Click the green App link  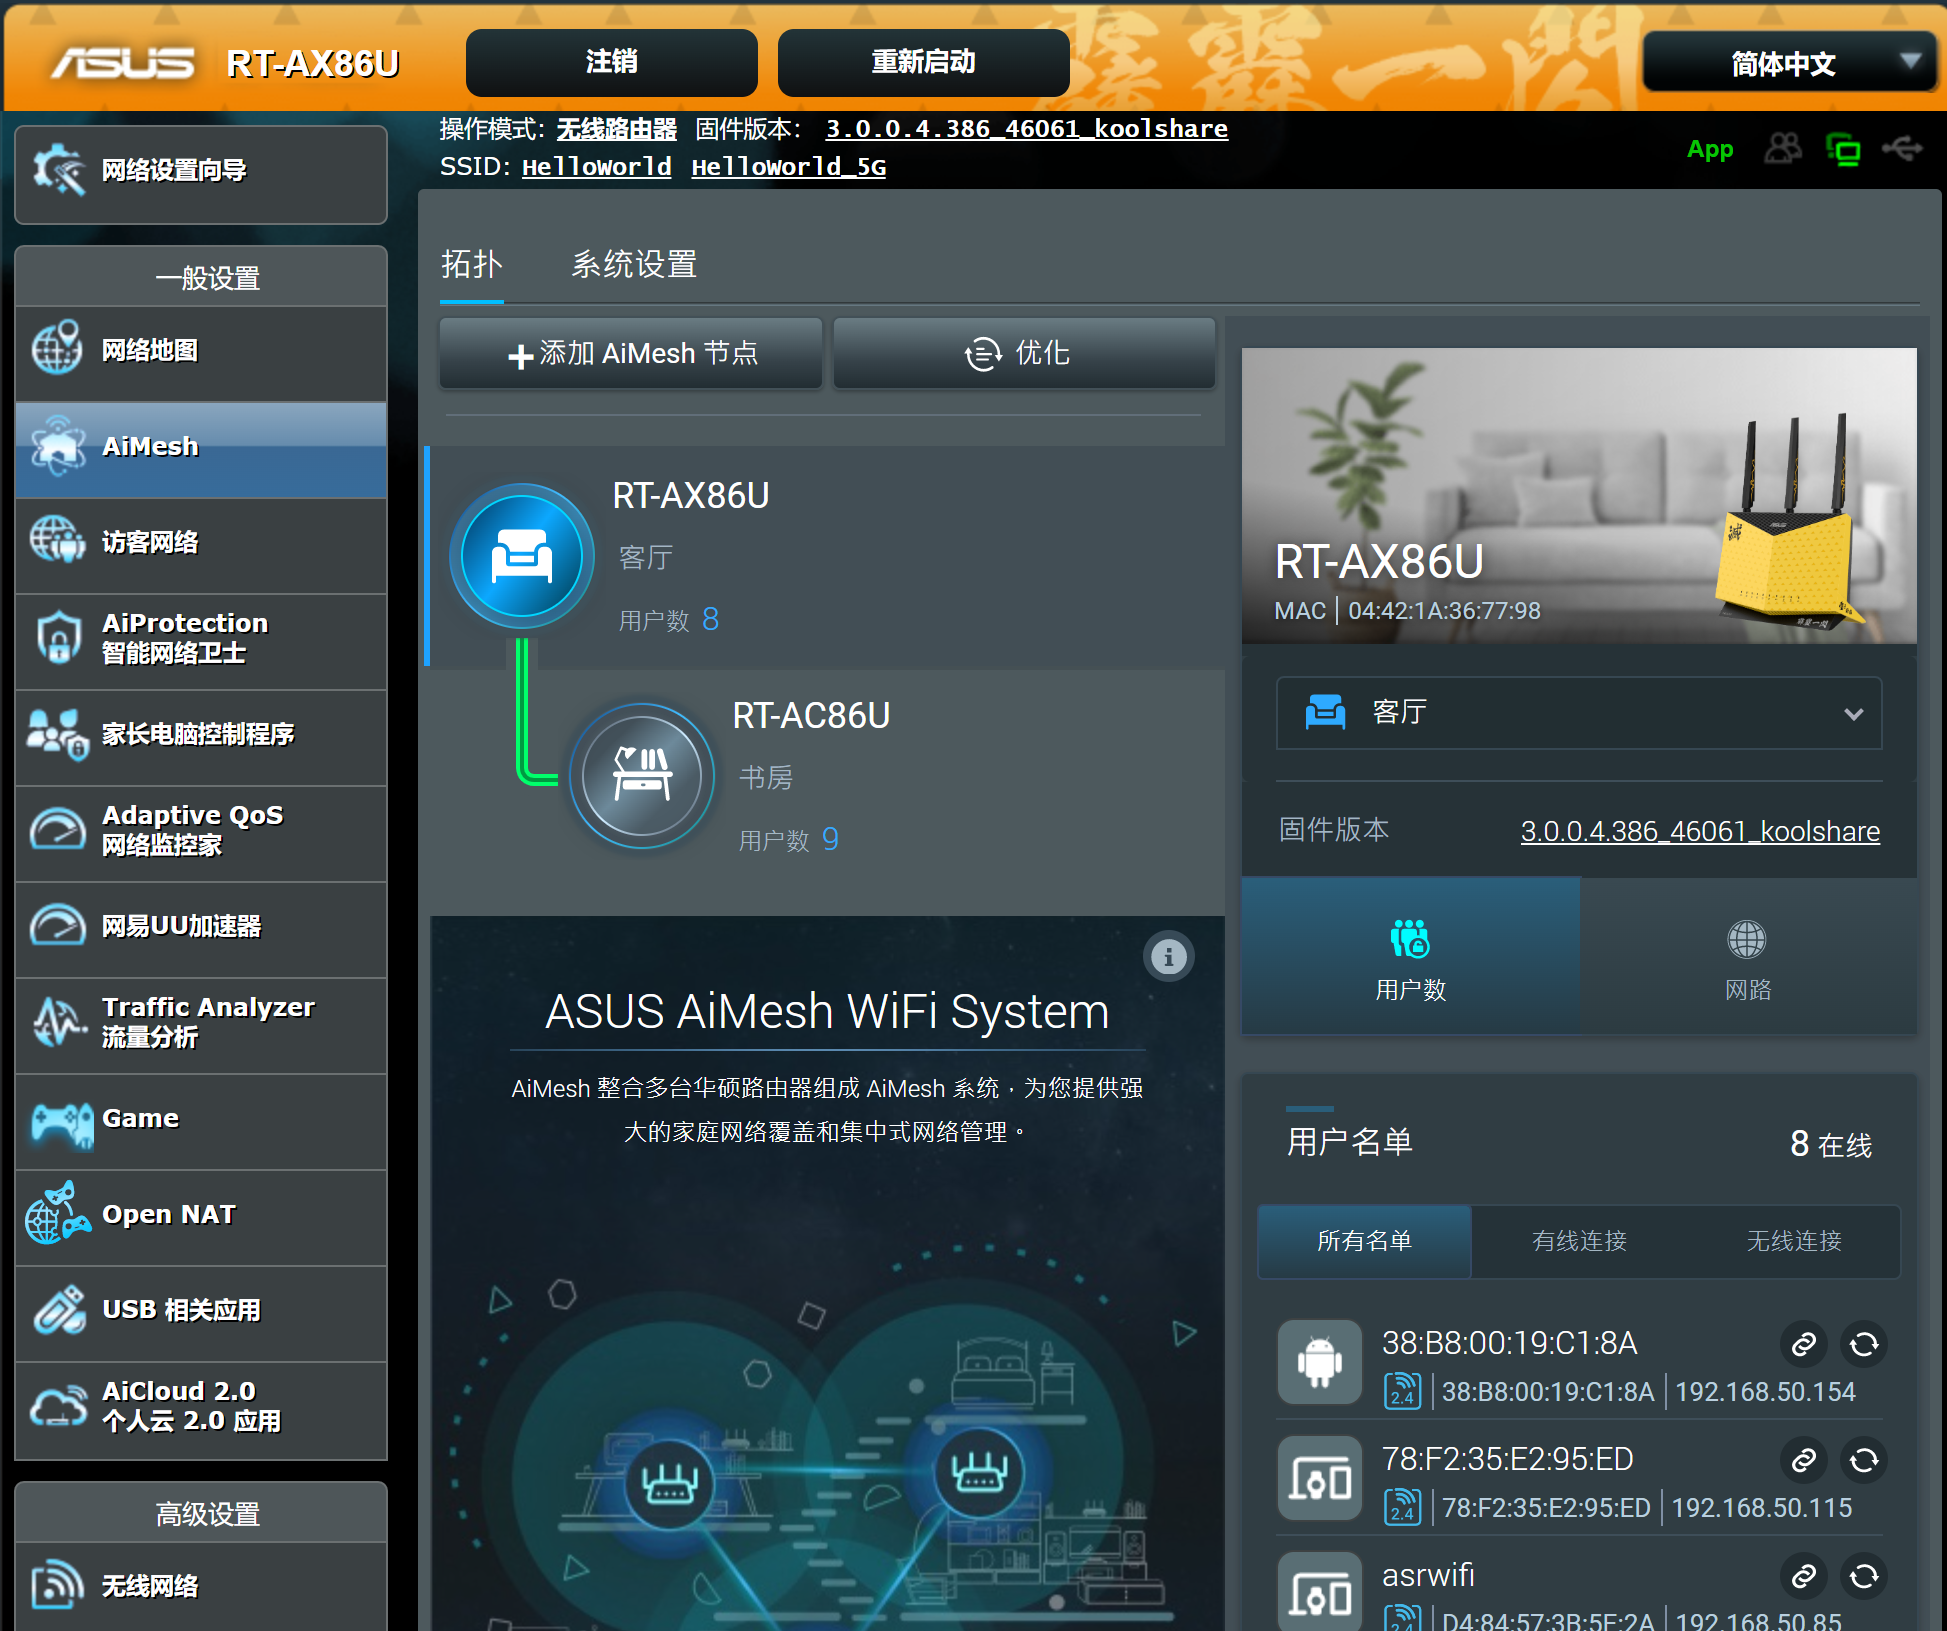pyautogui.click(x=1710, y=149)
